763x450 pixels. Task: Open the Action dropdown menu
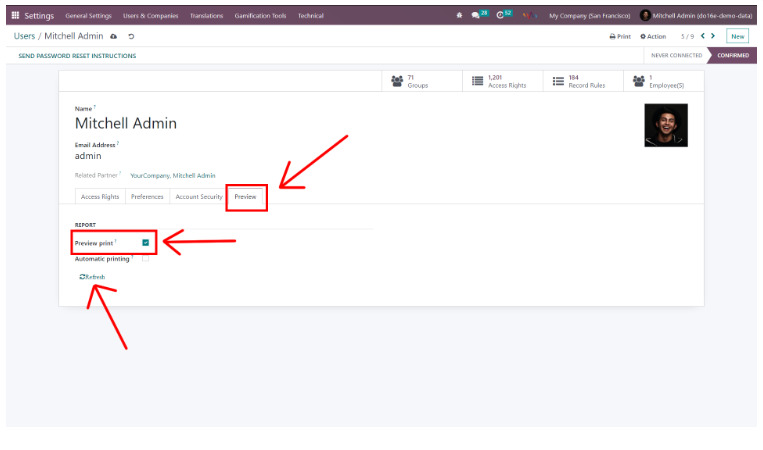click(x=653, y=36)
